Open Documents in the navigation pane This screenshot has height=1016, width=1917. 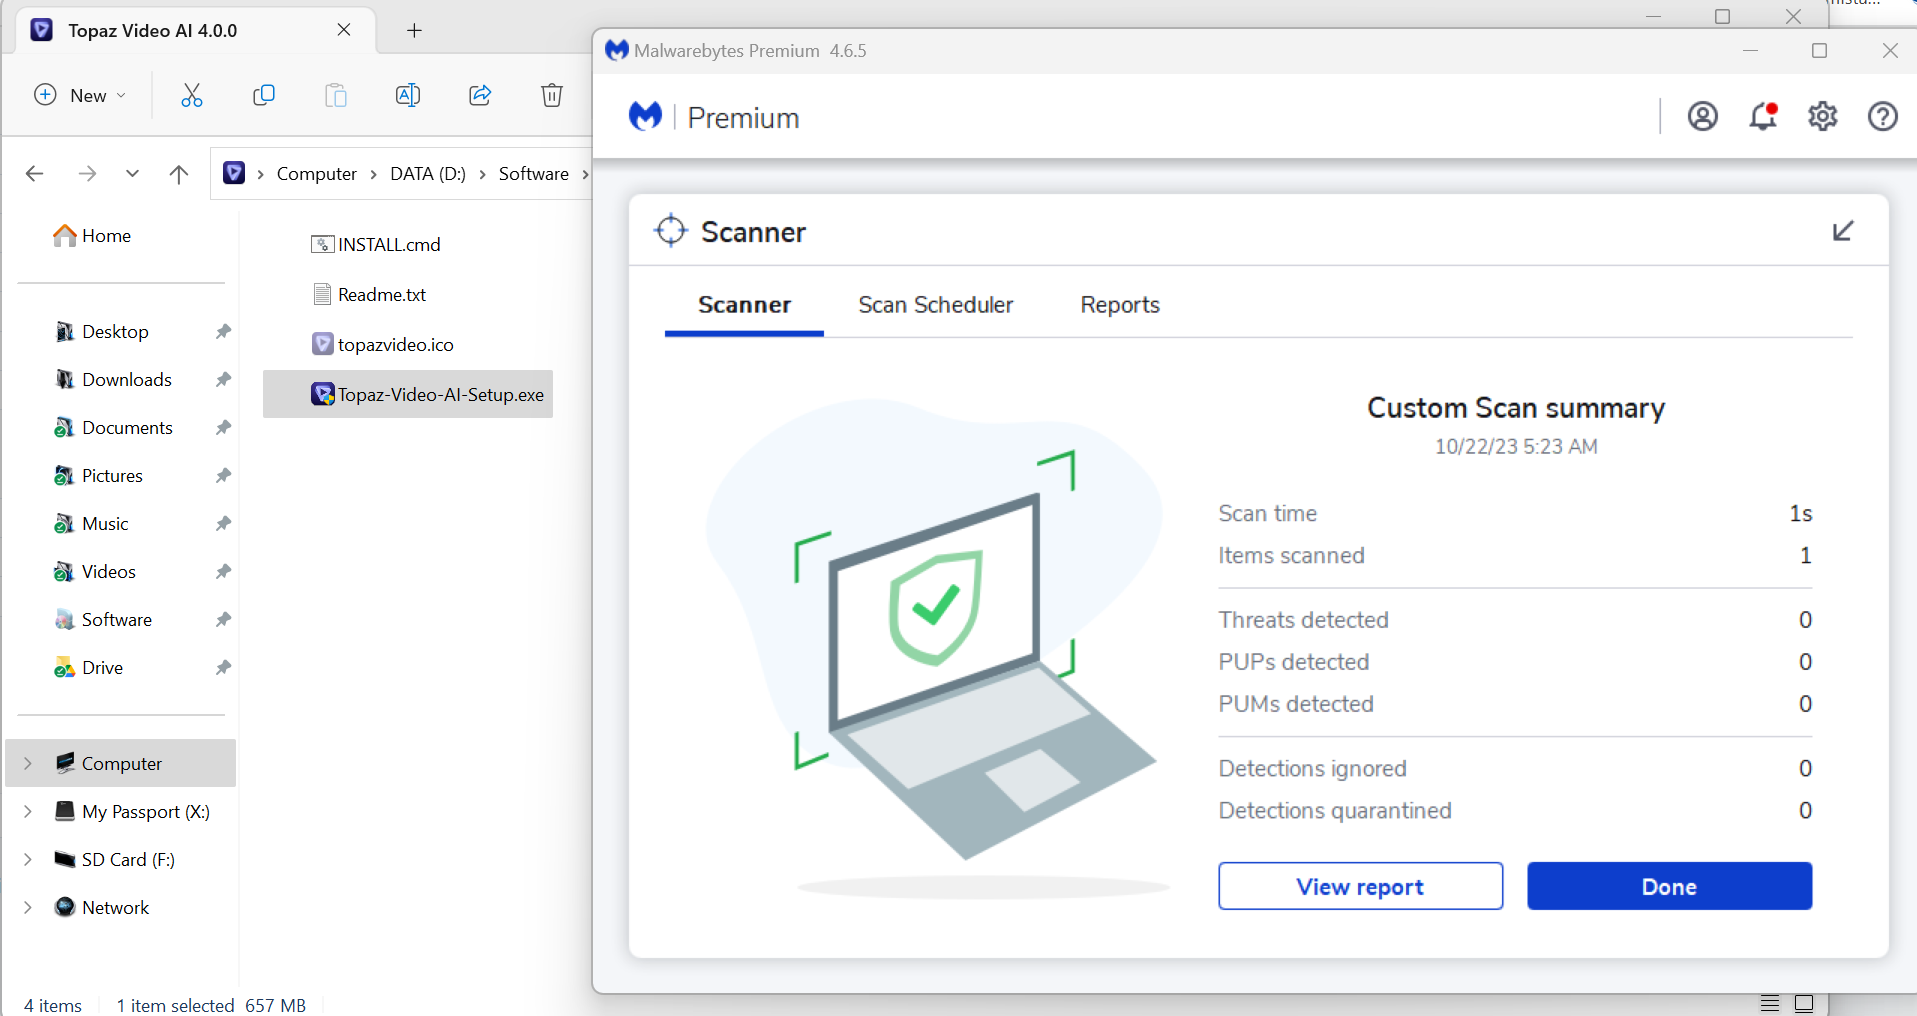[114, 427]
